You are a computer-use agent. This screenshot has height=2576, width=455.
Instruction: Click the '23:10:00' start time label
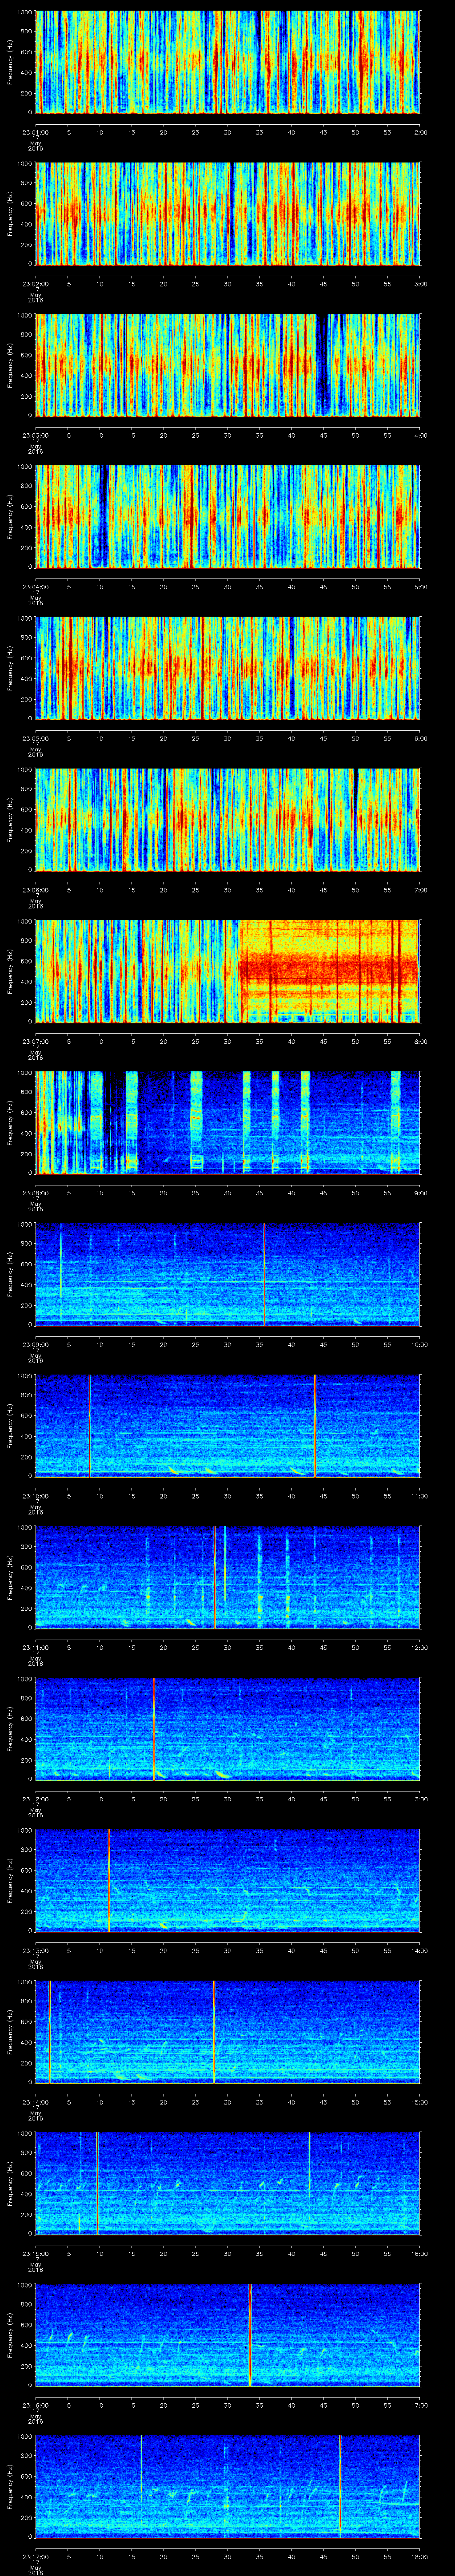click(x=36, y=1495)
